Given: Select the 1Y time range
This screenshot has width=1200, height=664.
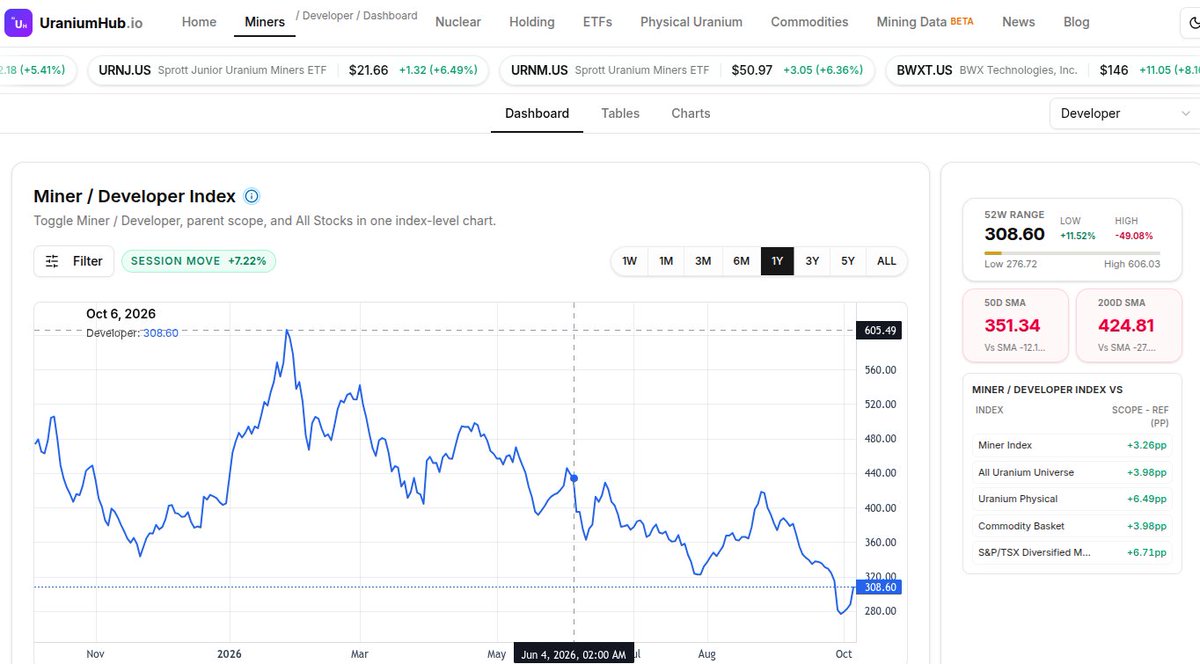Looking at the screenshot, I should [x=777, y=261].
